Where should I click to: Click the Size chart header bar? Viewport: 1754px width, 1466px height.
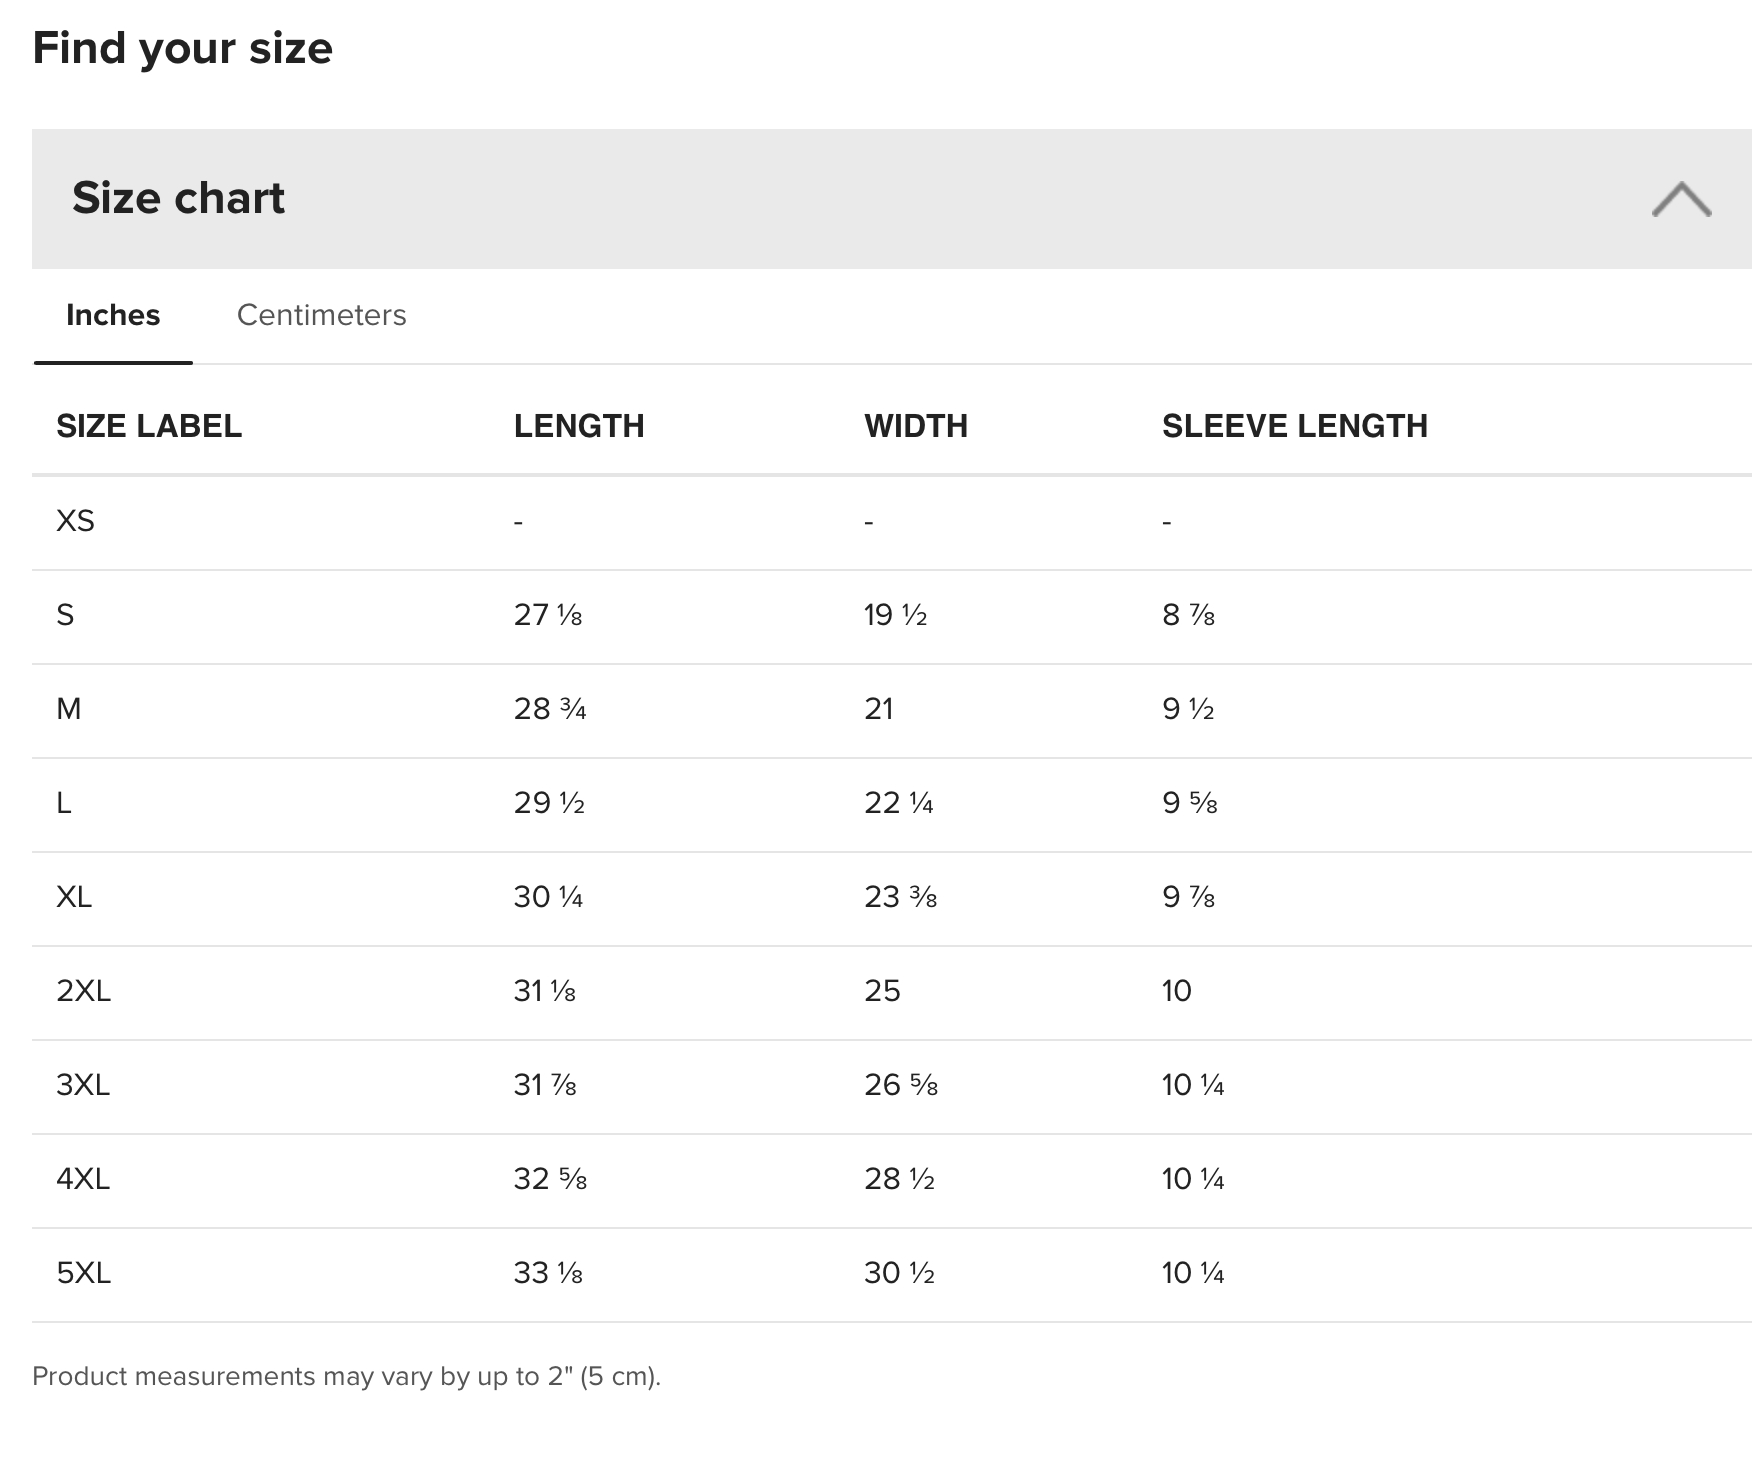[x=892, y=198]
